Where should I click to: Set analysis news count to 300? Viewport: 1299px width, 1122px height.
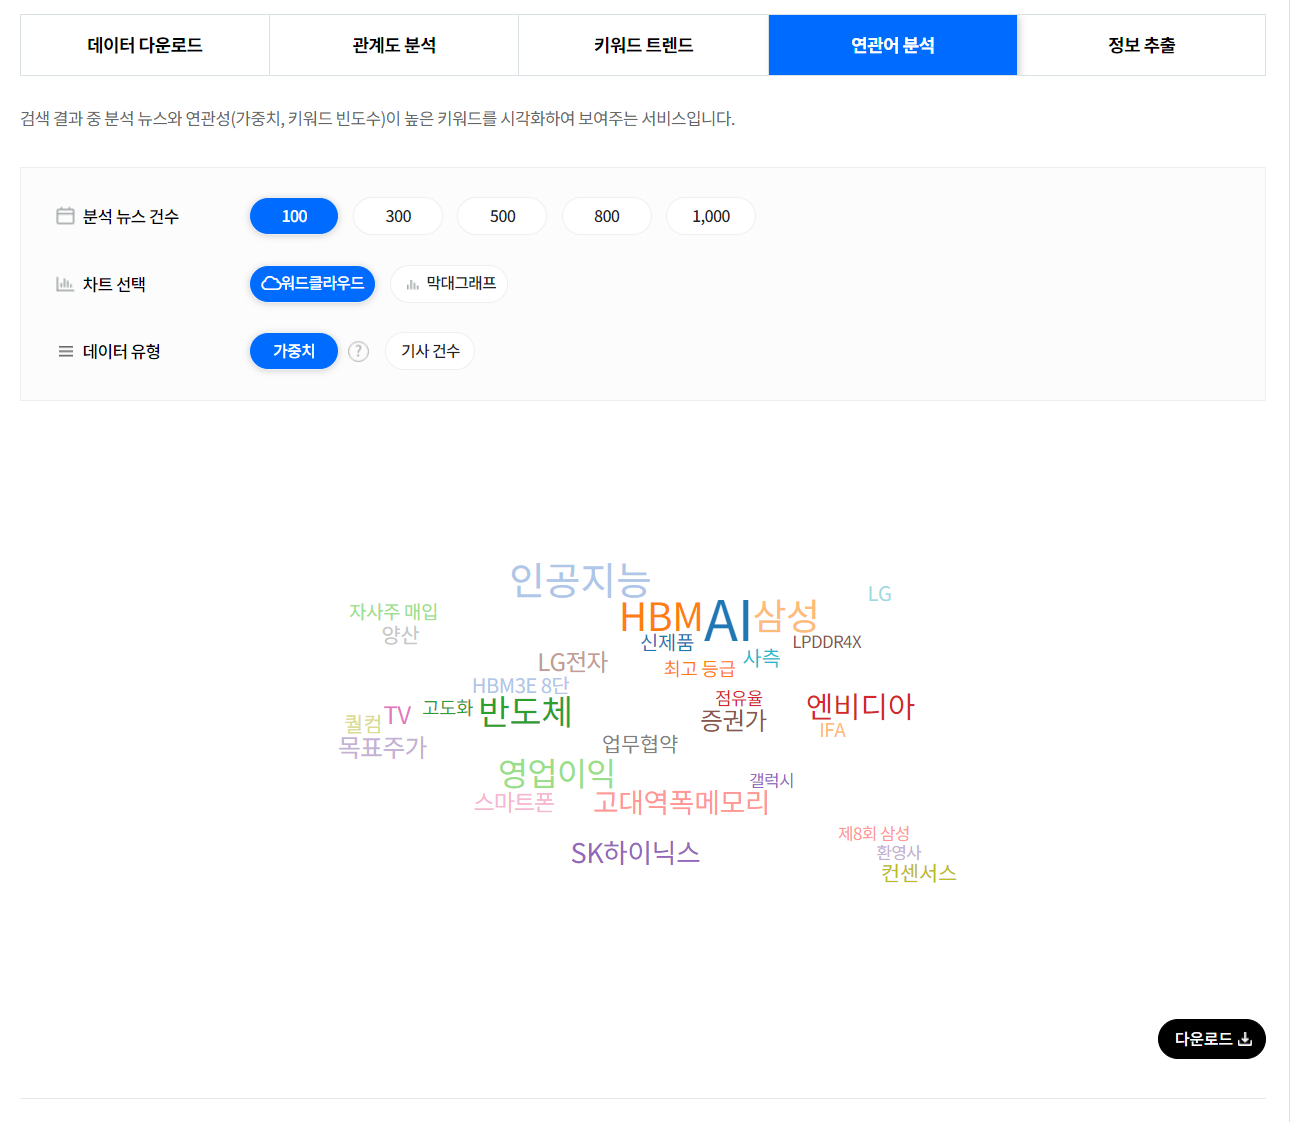tap(398, 216)
